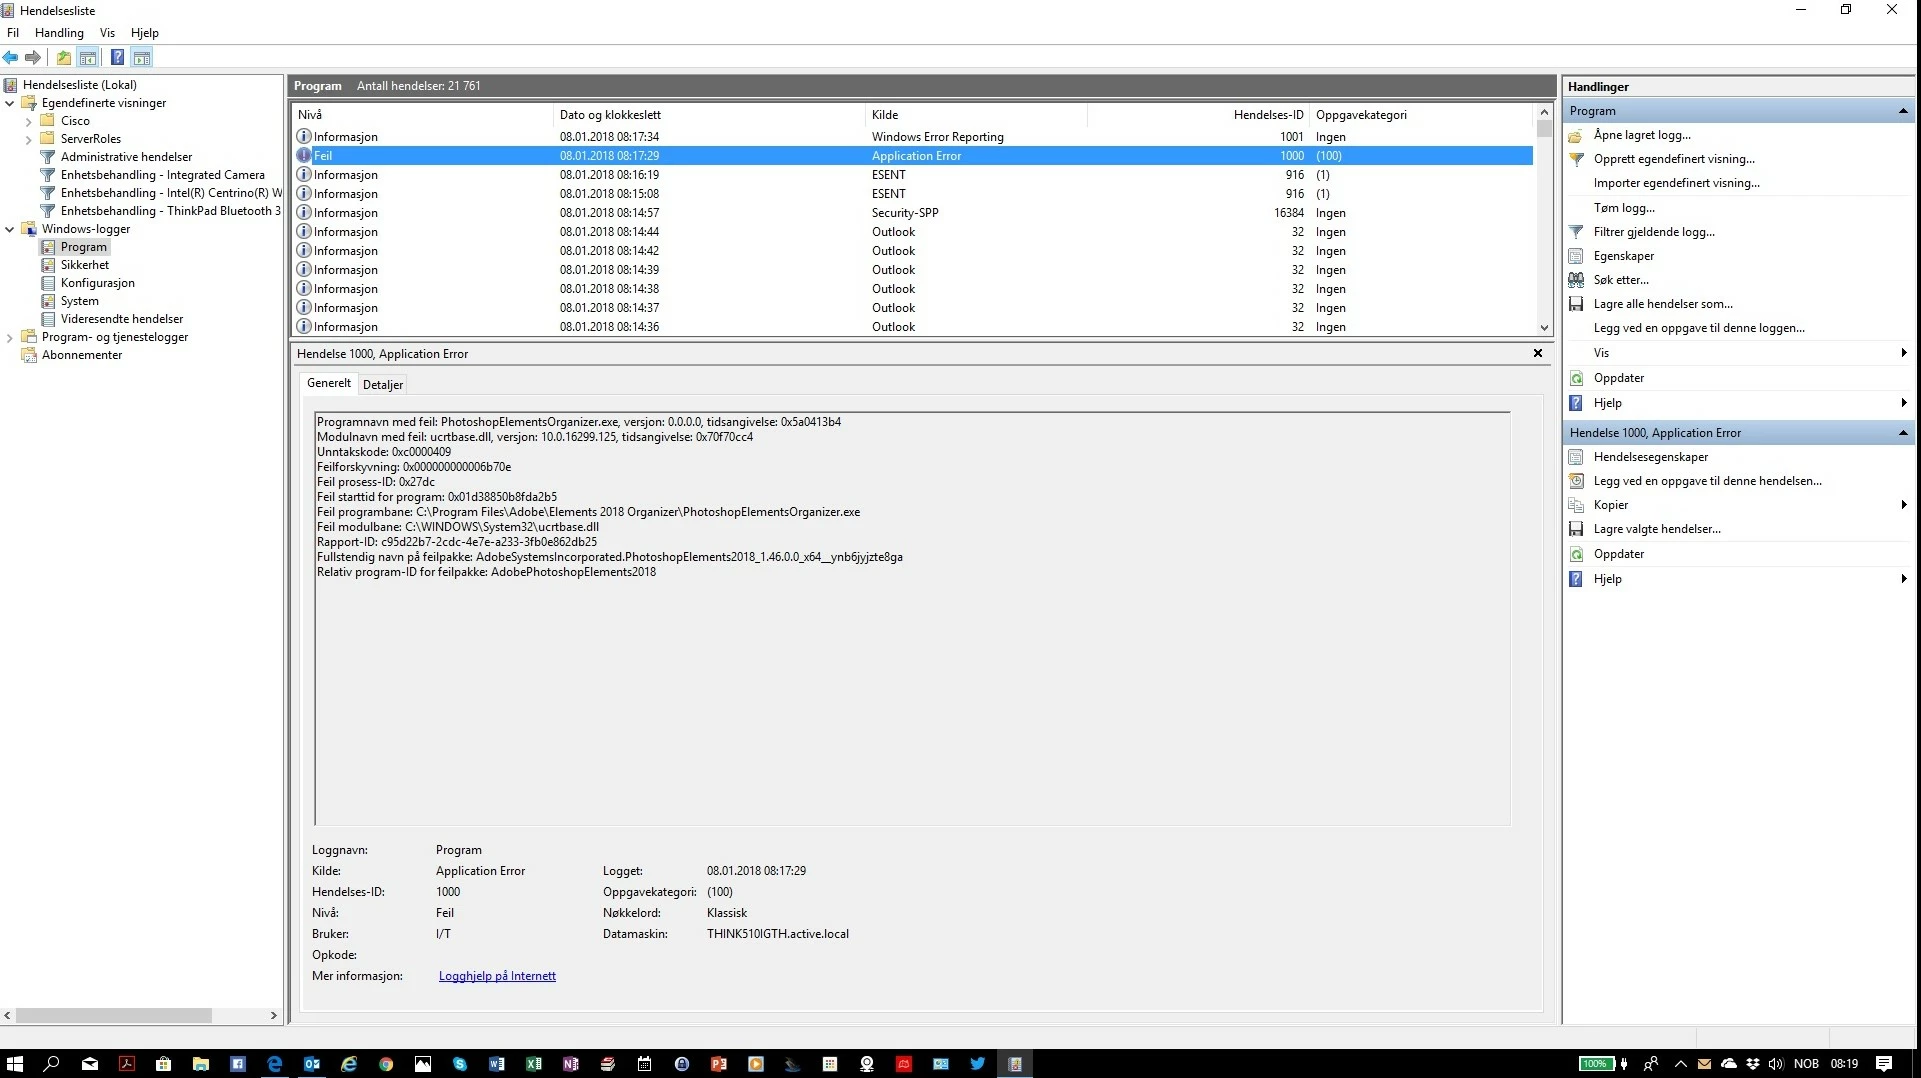
Task: Click the tree pane horizontal scrollbar thumb
Action: click(x=114, y=1015)
